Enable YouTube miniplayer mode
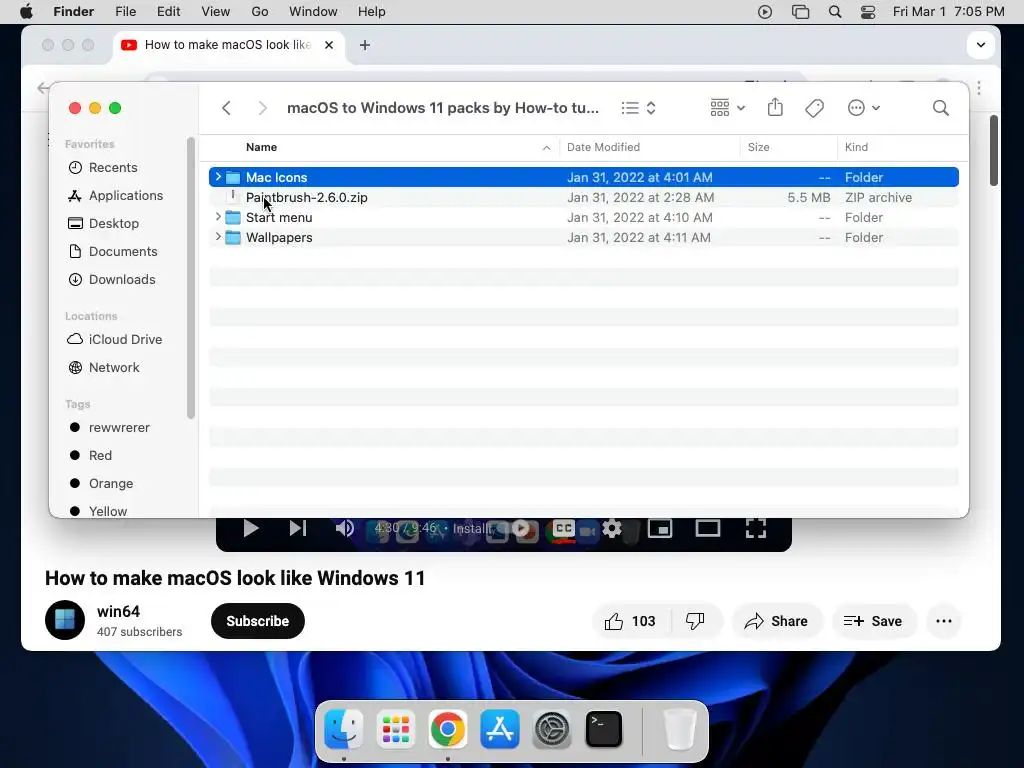Image resolution: width=1024 pixels, height=768 pixels. point(660,528)
